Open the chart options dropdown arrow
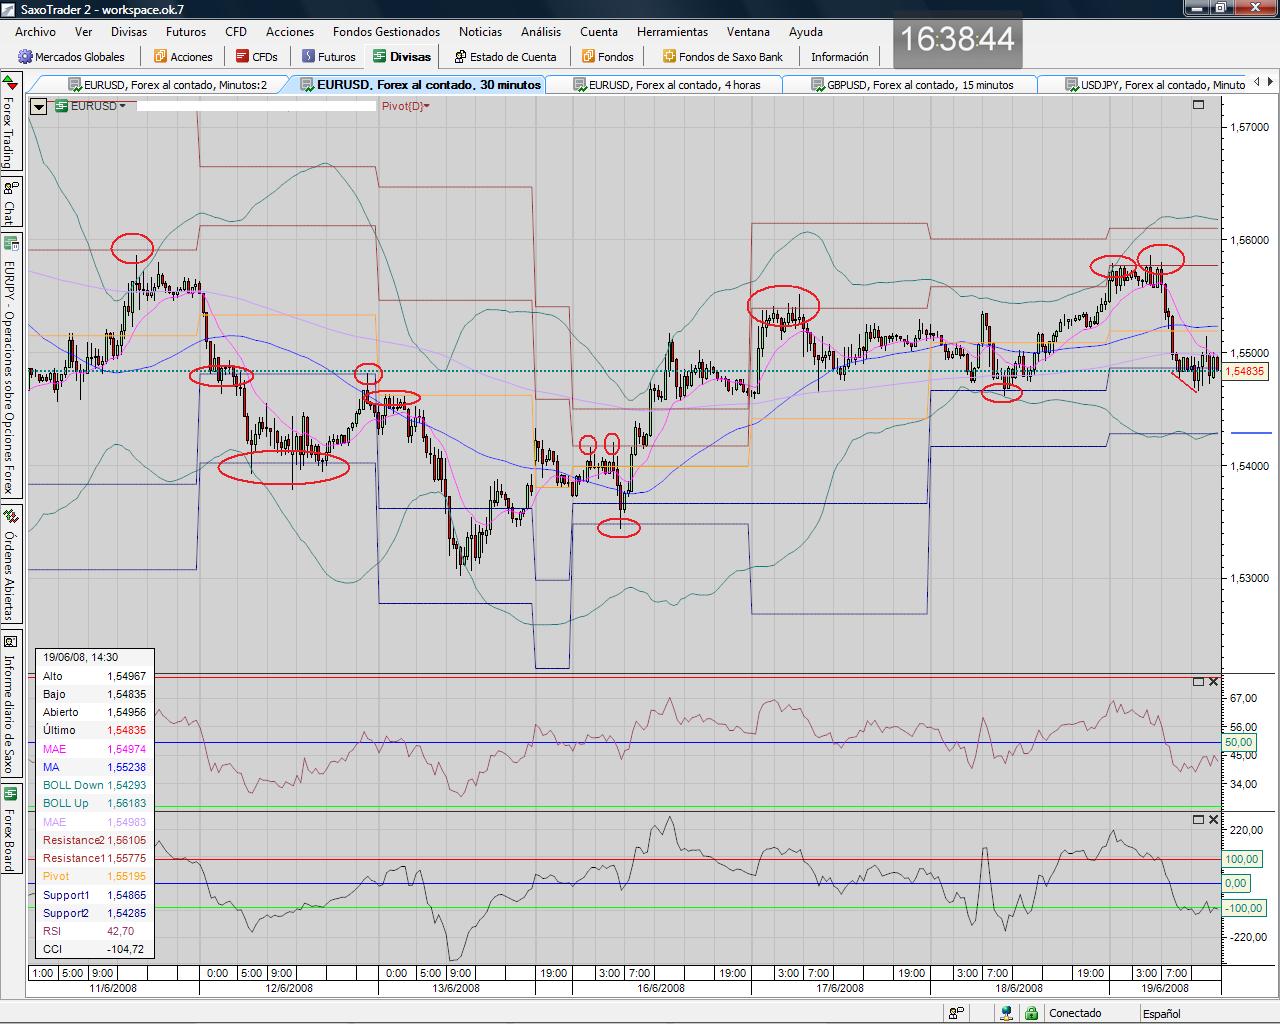Screen dimensions: 1280x1024 click(x=39, y=106)
